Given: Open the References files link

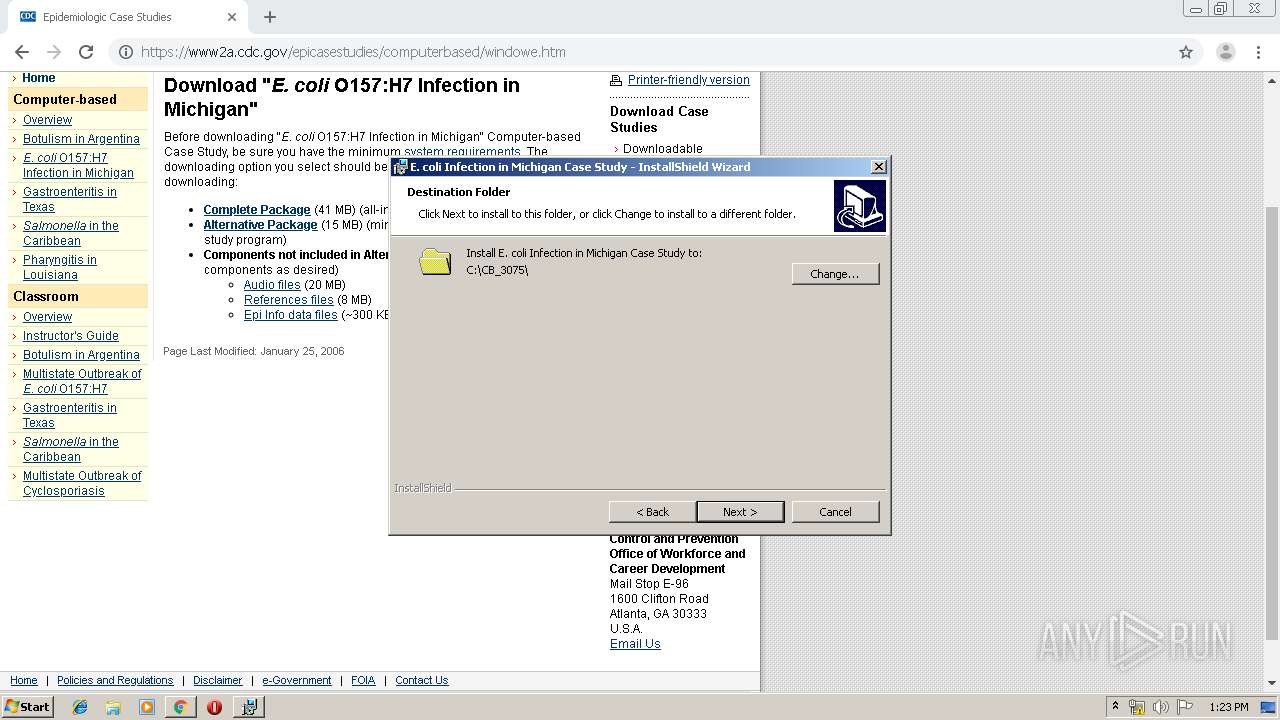Looking at the screenshot, I should coord(289,300).
